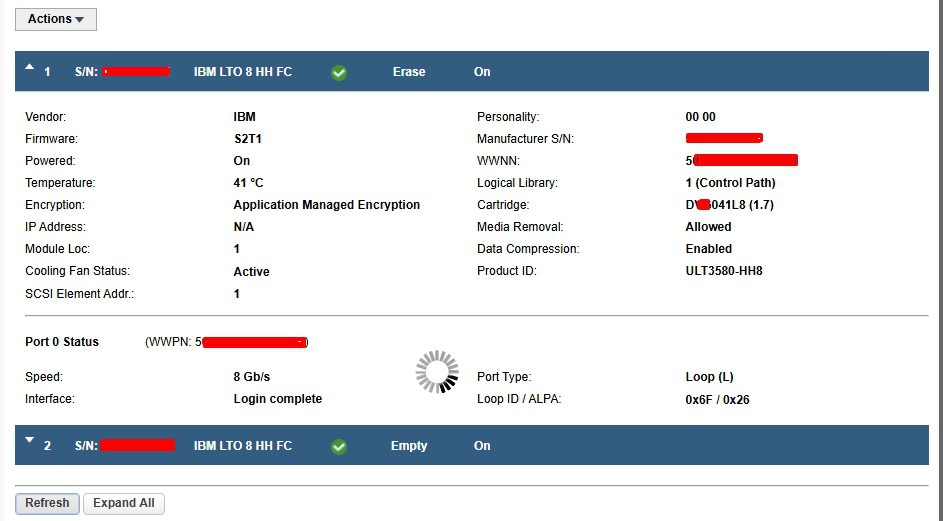Select Loop ID 0x6F / 0x26 value
Viewport: 943px width, 521px height.
click(717, 399)
